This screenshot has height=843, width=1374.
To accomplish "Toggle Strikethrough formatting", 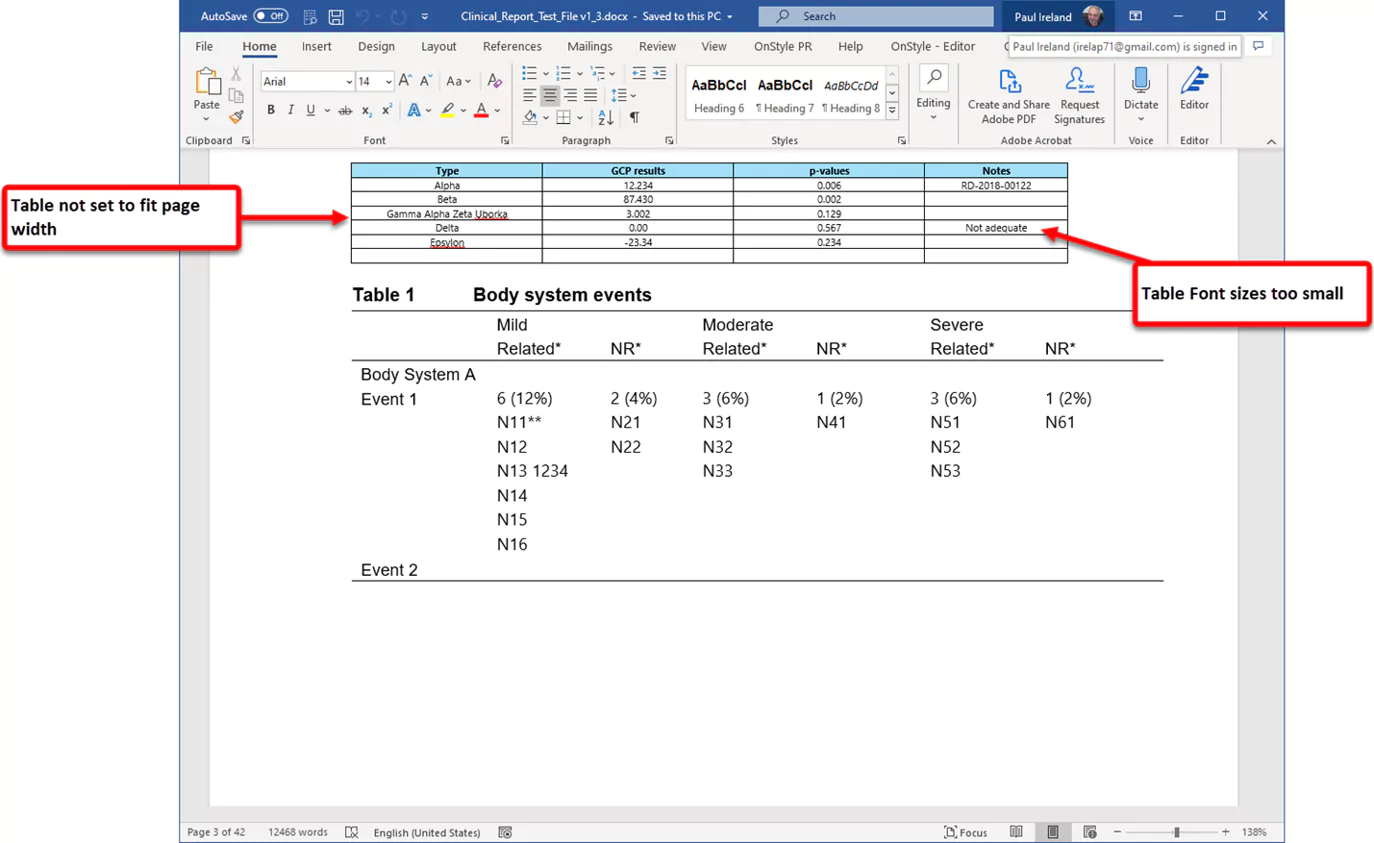I will (345, 110).
